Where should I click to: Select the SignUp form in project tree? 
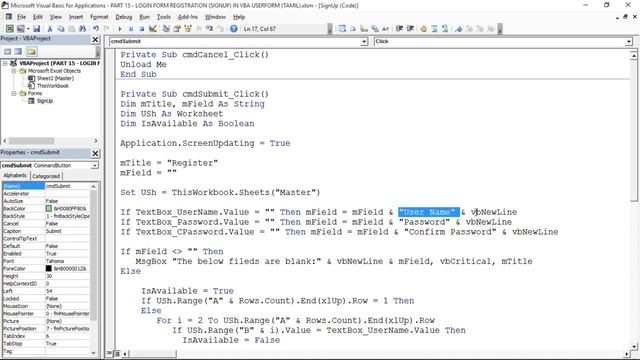pos(45,101)
